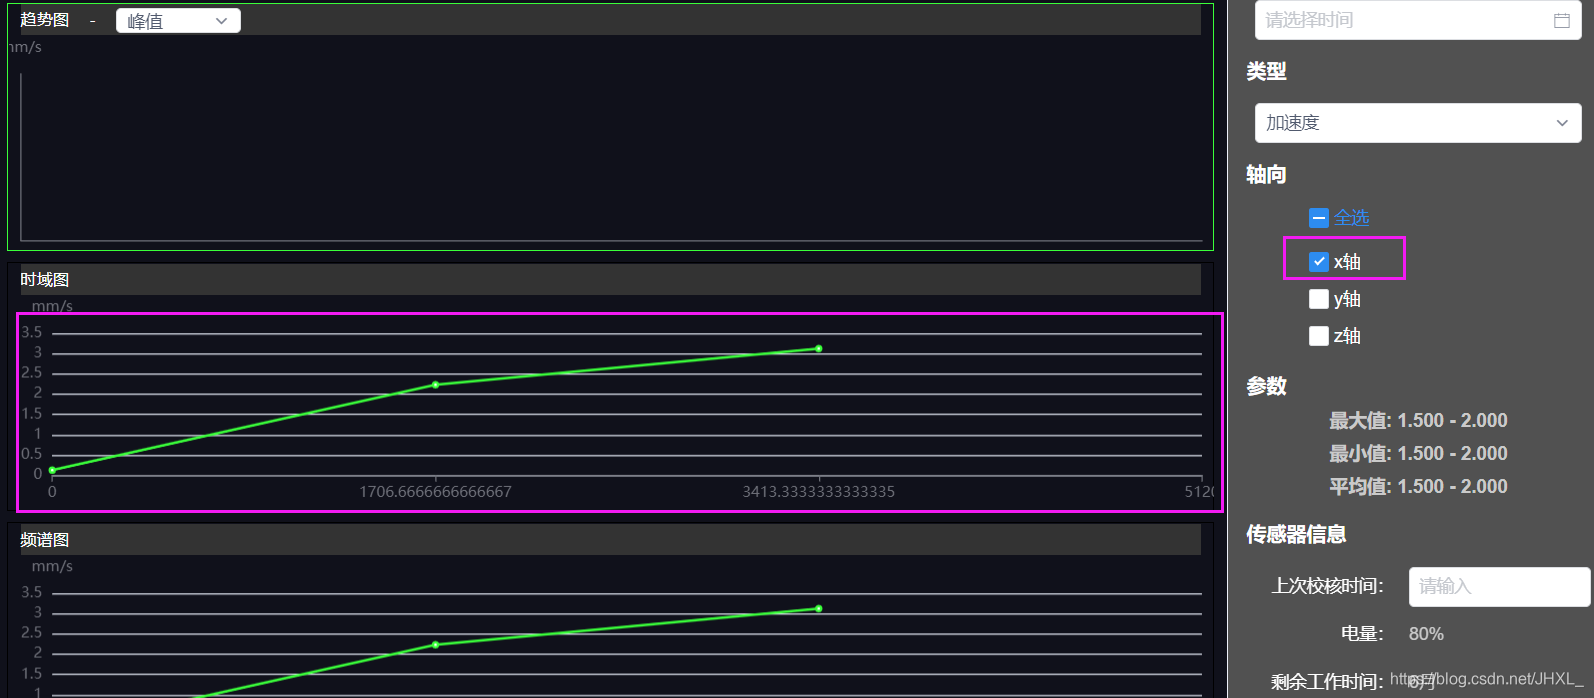The image size is (1594, 698).
Task: Click the 最大值: 1.500 - 2.000 text
Action: click(x=1418, y=421)
